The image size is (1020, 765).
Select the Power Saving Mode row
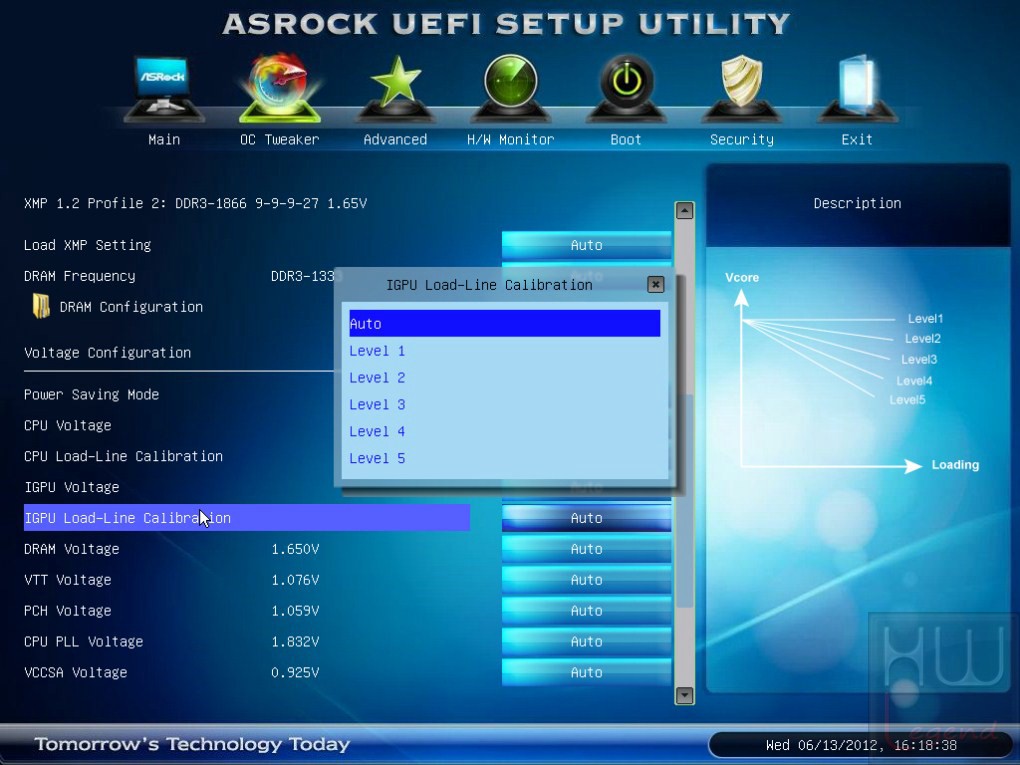[91, 394]
